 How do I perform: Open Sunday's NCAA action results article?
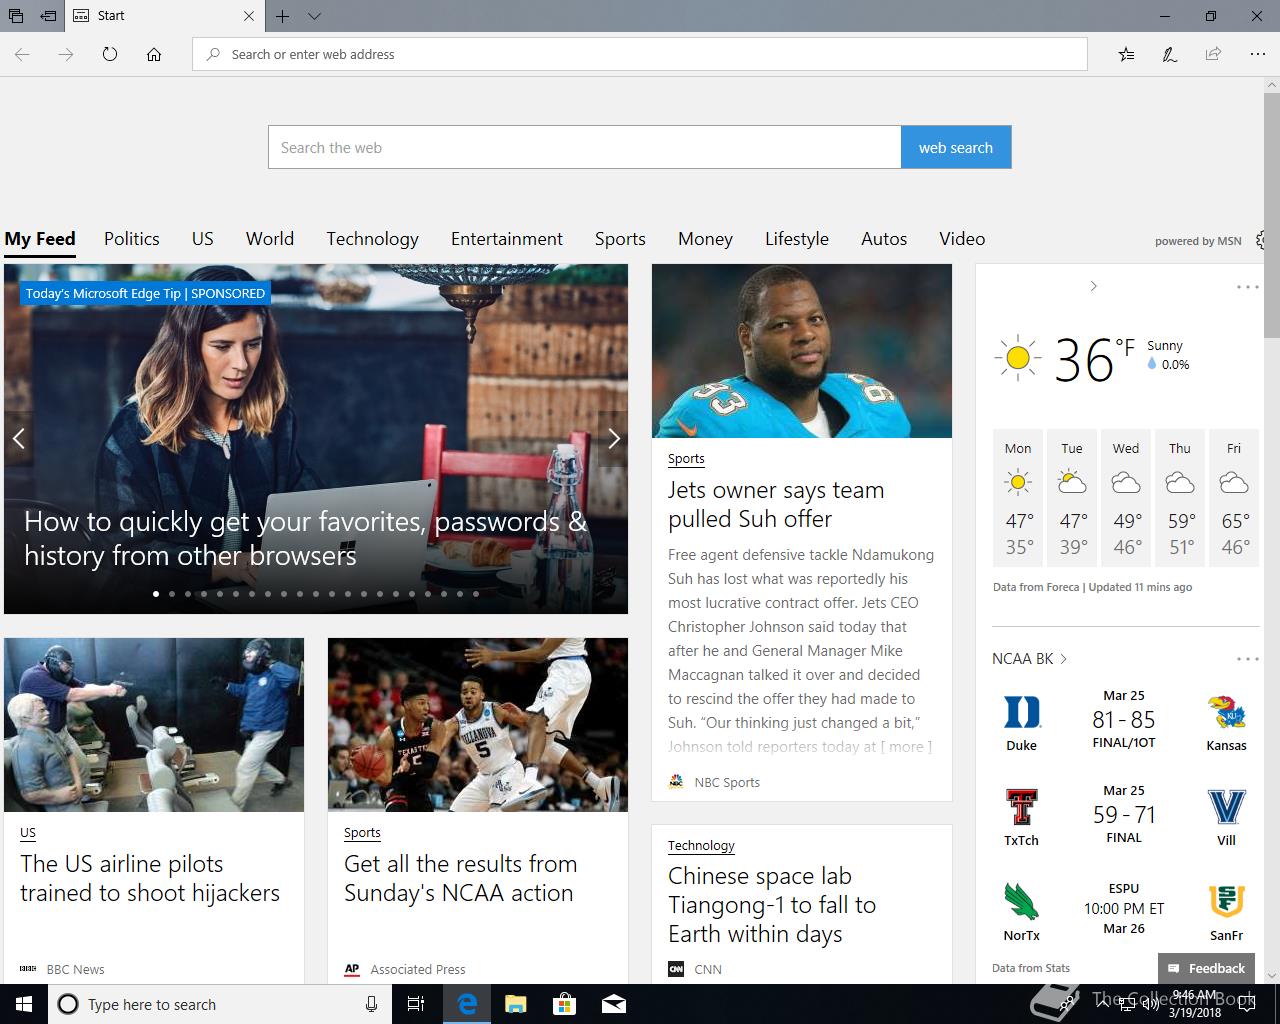[460, 878]
